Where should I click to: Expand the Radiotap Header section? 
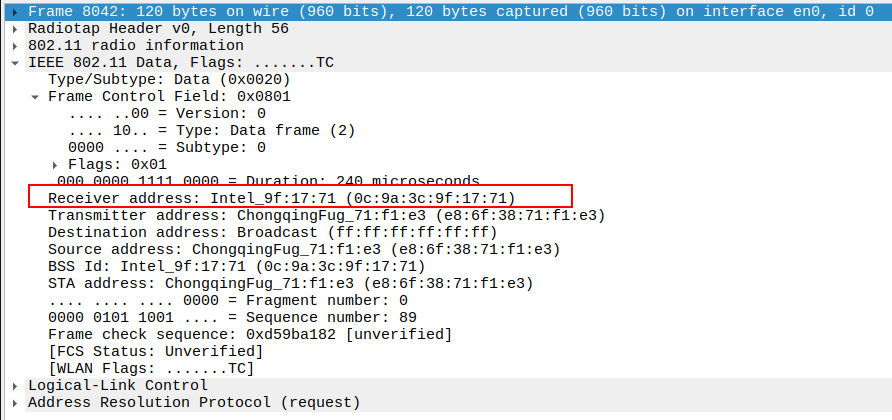pyautogui.click(x=15, y=28)
